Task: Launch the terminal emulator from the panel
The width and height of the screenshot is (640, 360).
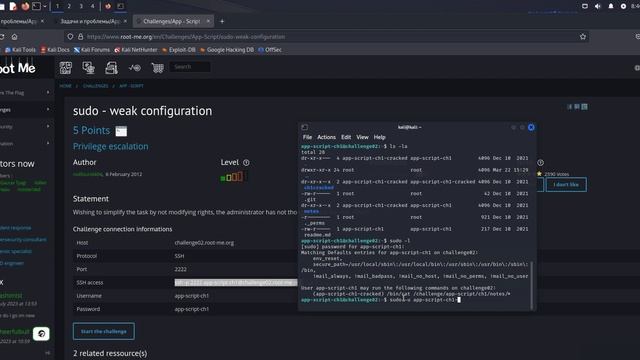Action: click(37, 6)
